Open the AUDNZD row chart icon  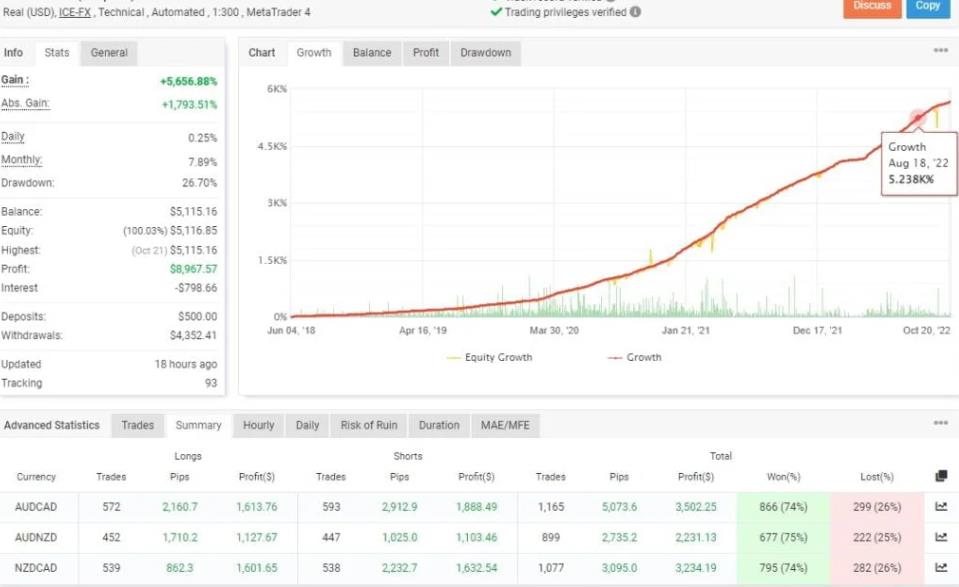940,537
